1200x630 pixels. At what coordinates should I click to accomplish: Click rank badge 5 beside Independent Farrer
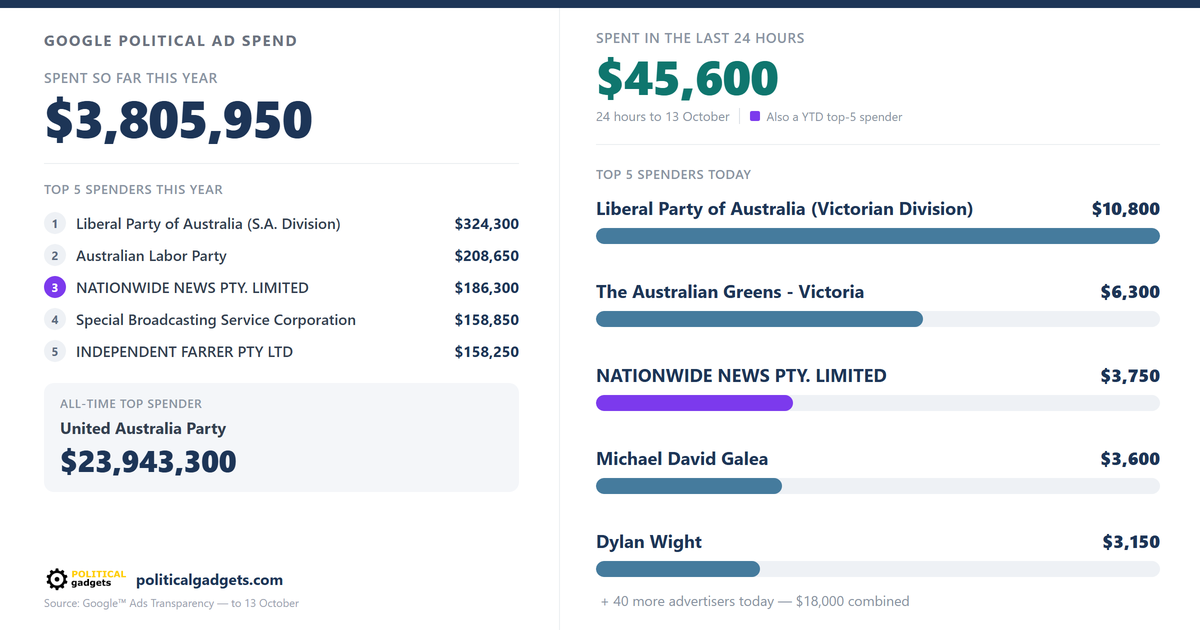(55, 352)
